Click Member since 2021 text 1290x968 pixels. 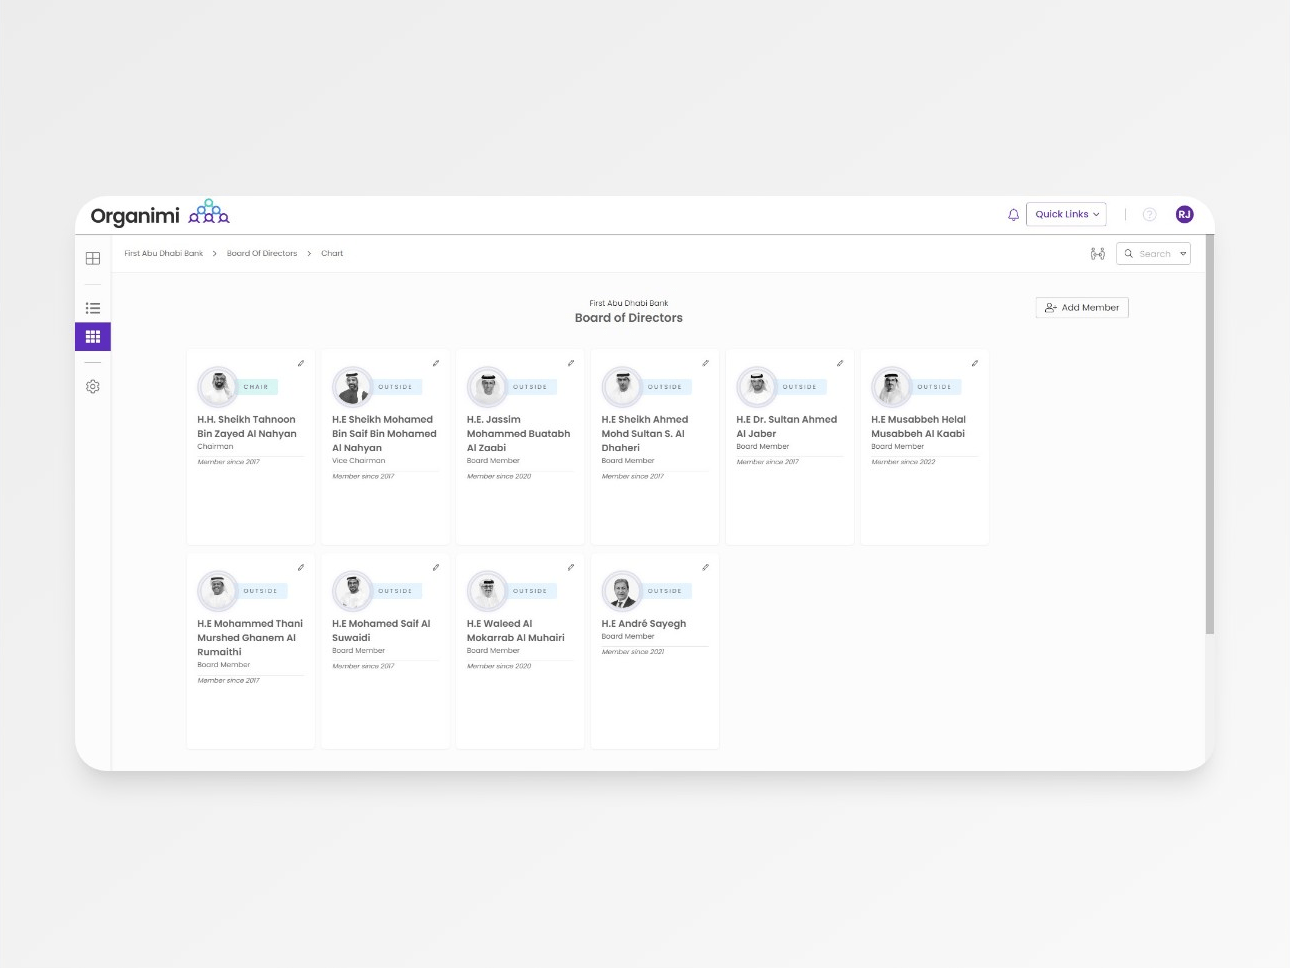click(x=633, y=652)
